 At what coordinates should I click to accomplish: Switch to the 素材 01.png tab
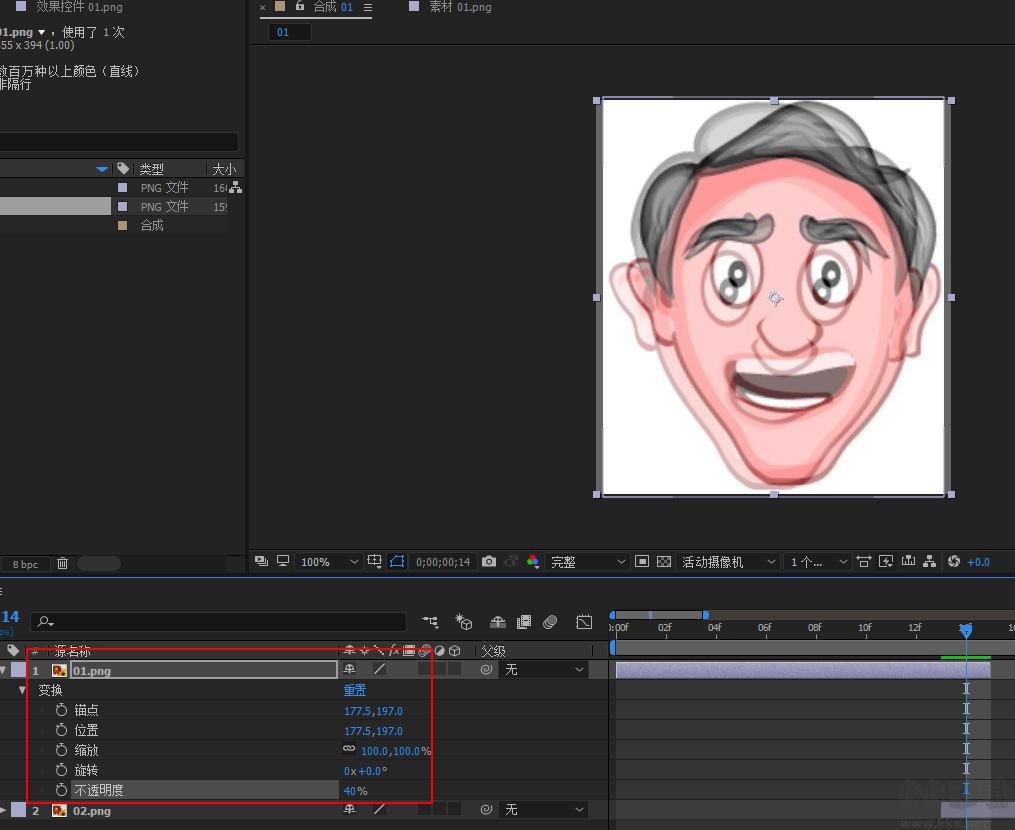(462, 7)
